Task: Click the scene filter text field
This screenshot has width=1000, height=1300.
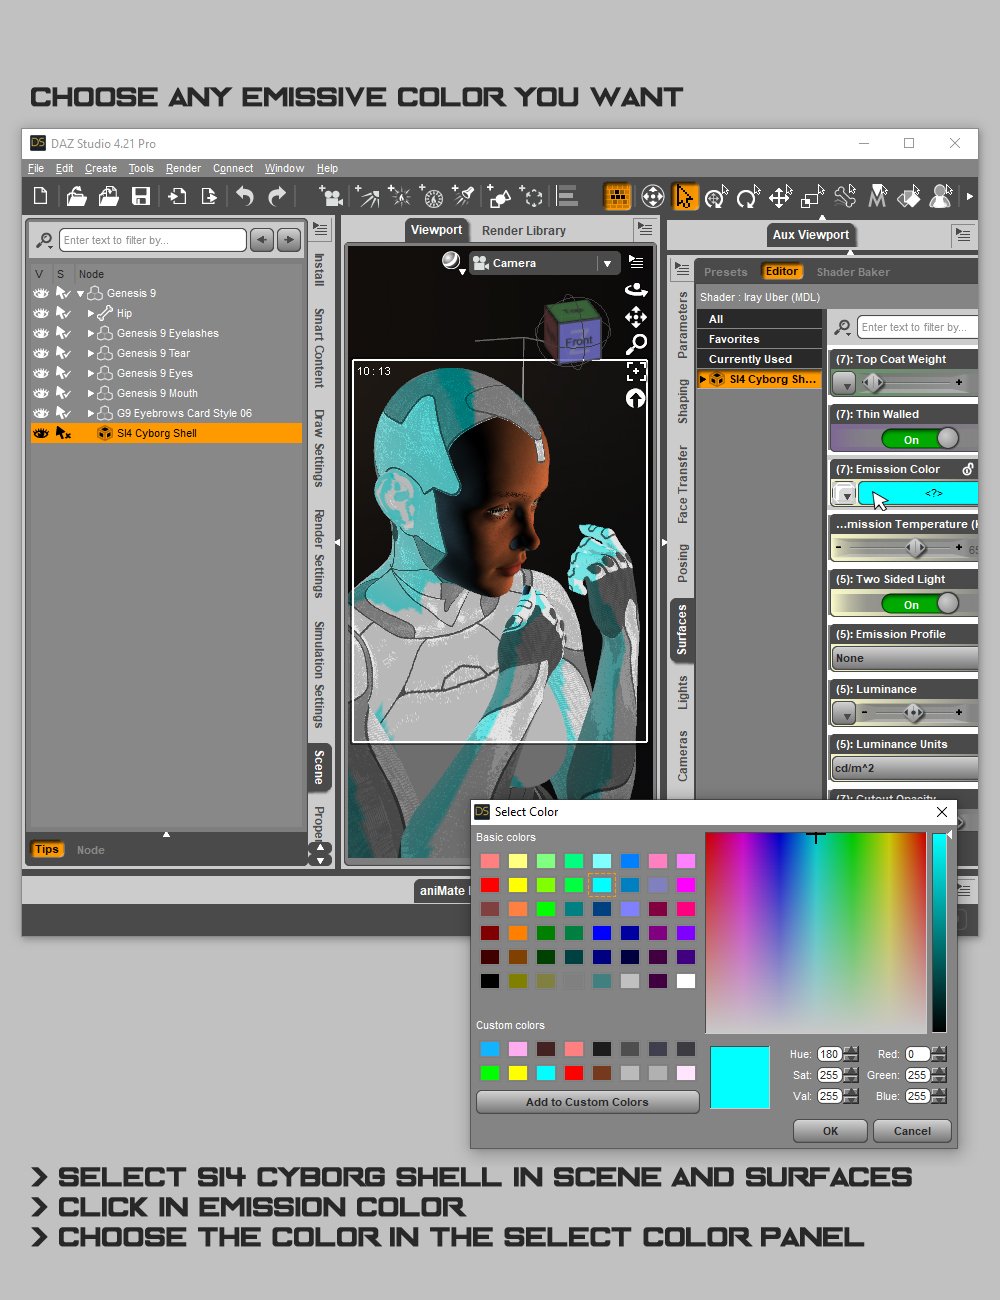Action: [150, 240]
